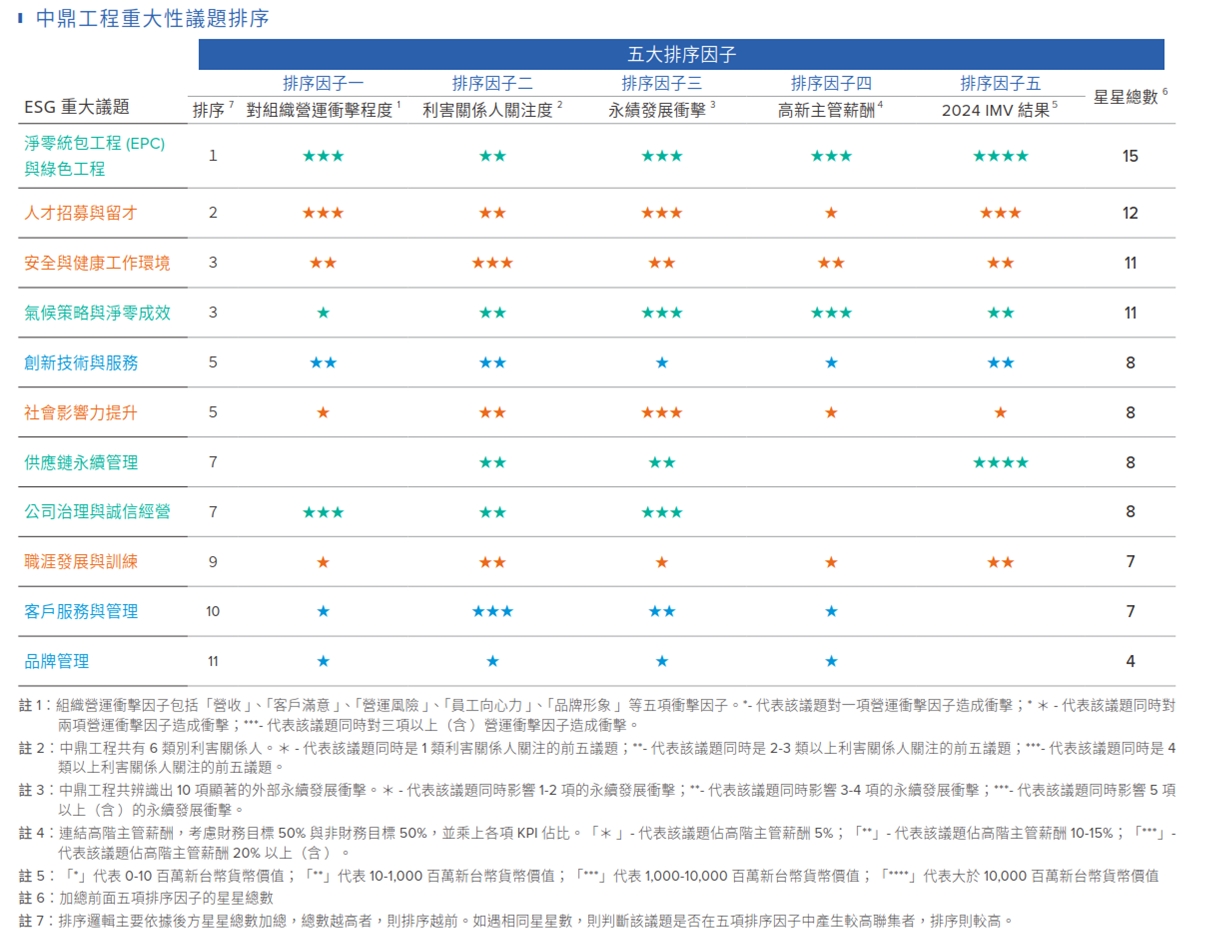Select footnote 註 3 about 外部永續發展衝擊
Image resolution: width=1223 pixels, height=937 pixels.
[x=598, y=799]
